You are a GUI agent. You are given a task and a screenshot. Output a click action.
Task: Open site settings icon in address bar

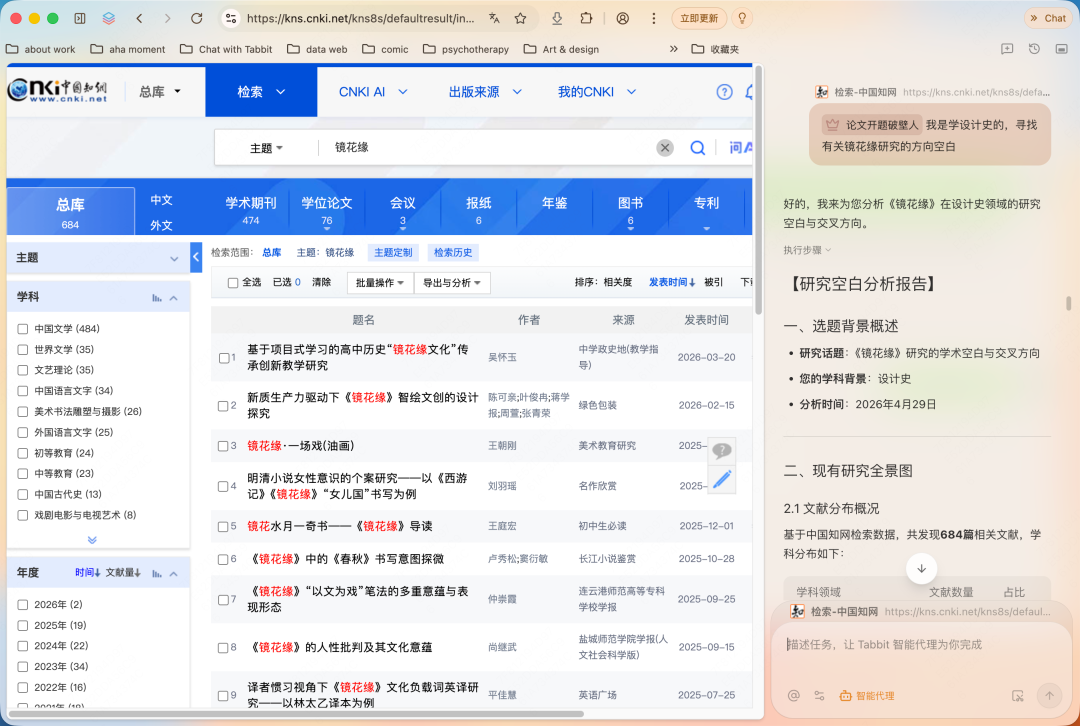point(231,19)
